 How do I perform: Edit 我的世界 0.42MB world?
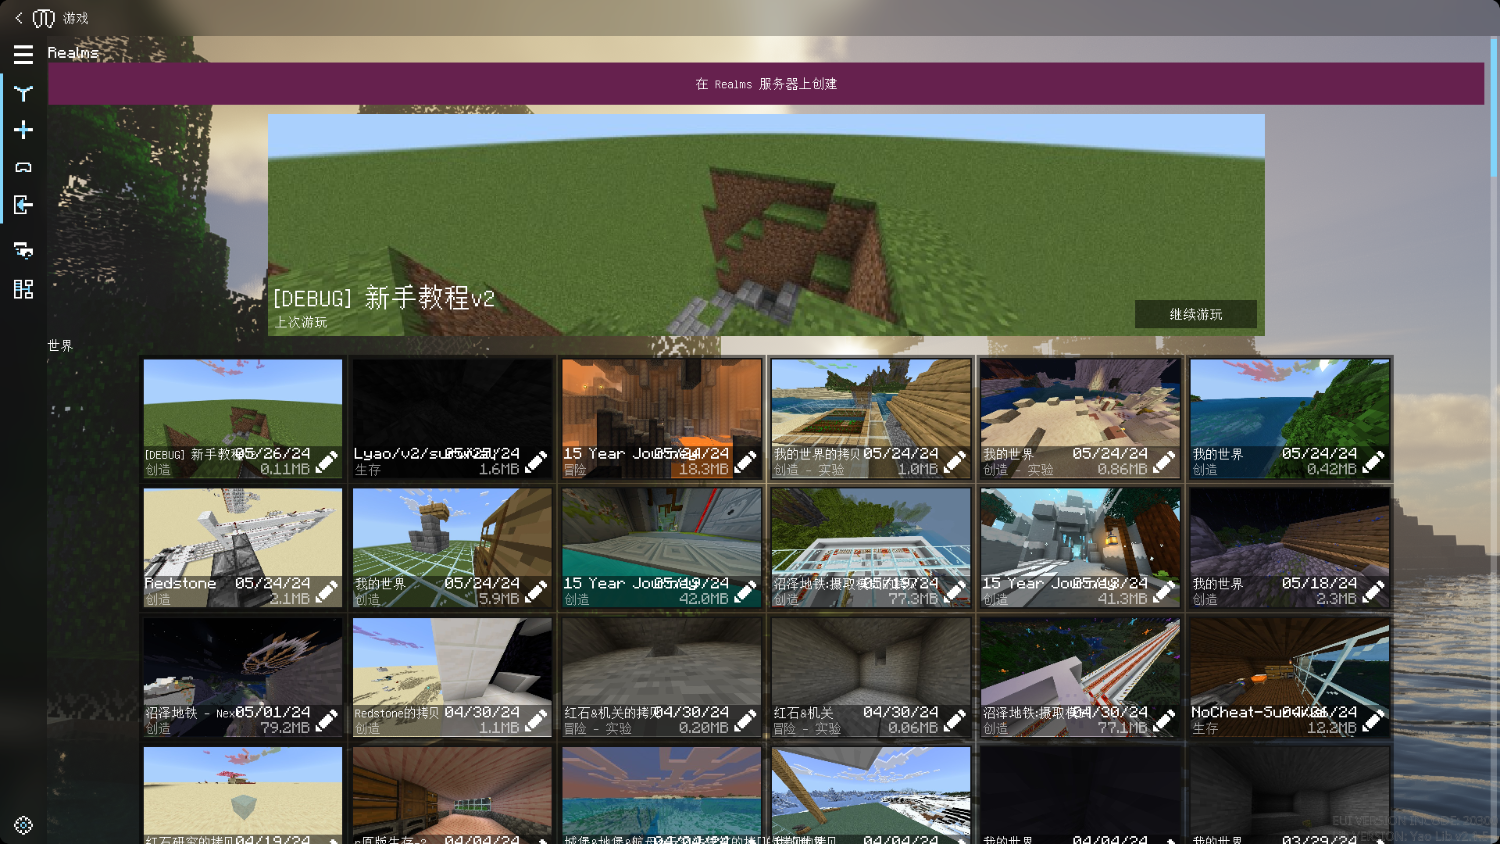pyautogui.click(x=1374, y=462)
